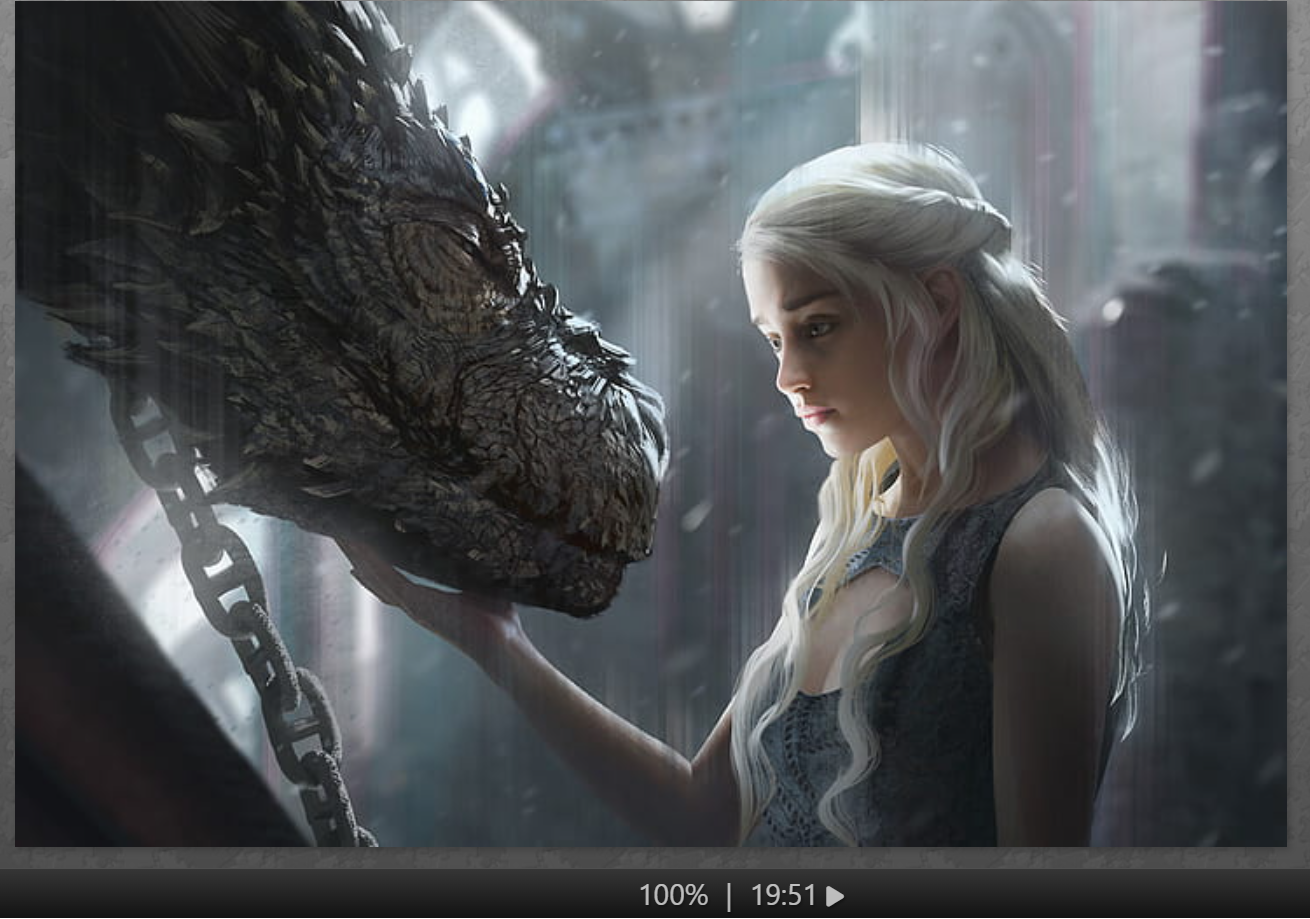Click the dragon and woman artwork image
1310x919 pixels.
(651, 424)
